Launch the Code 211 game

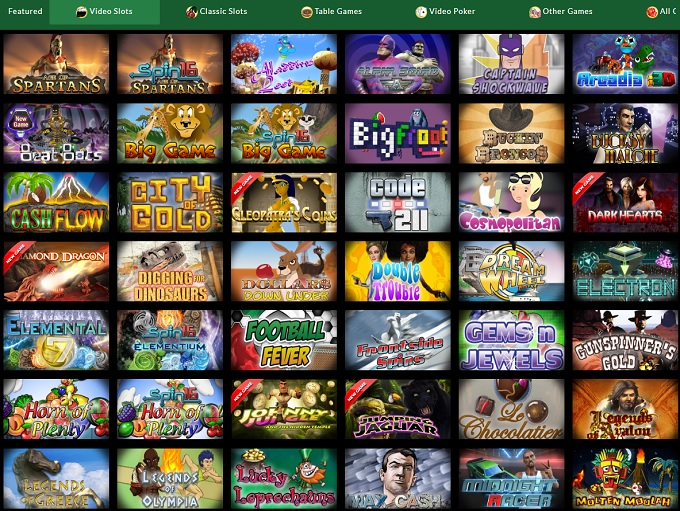click(x=398, y=202)
